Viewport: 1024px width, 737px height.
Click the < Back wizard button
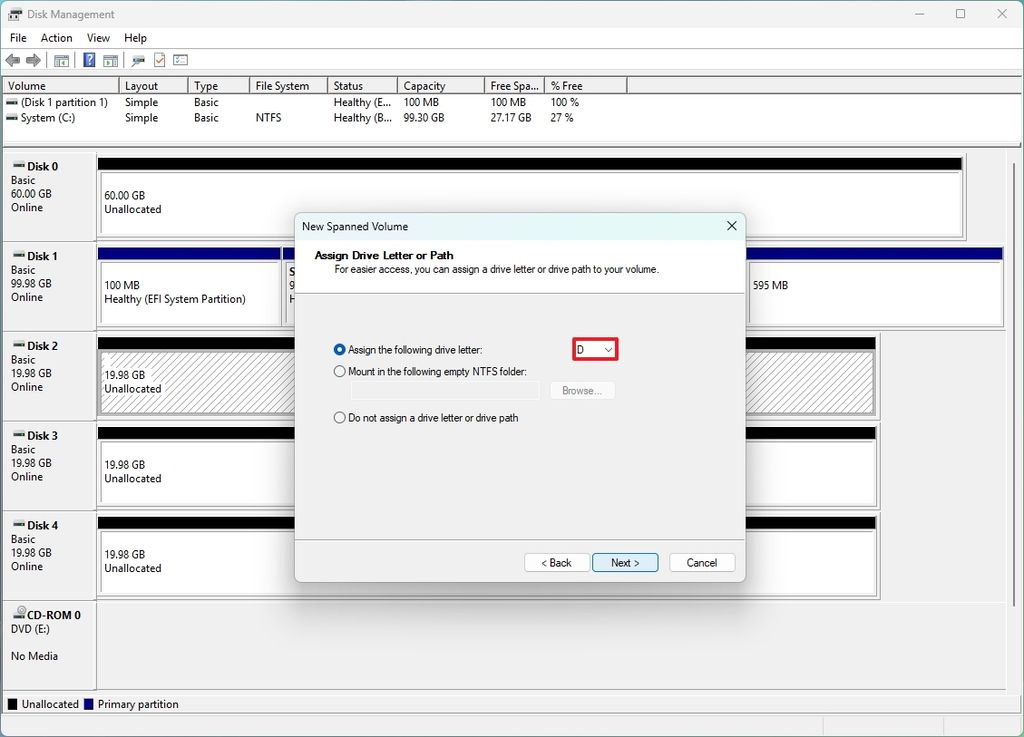tap(556, 563)
